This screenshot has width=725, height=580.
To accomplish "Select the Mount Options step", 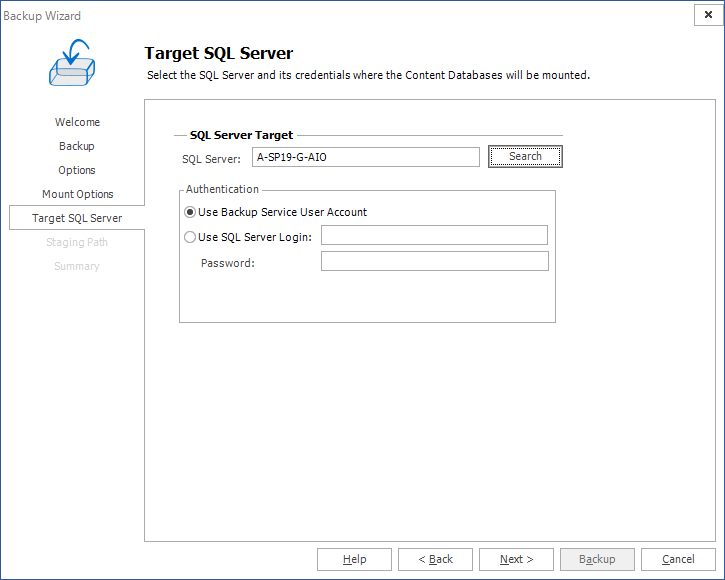I will [x=77, y=194].
